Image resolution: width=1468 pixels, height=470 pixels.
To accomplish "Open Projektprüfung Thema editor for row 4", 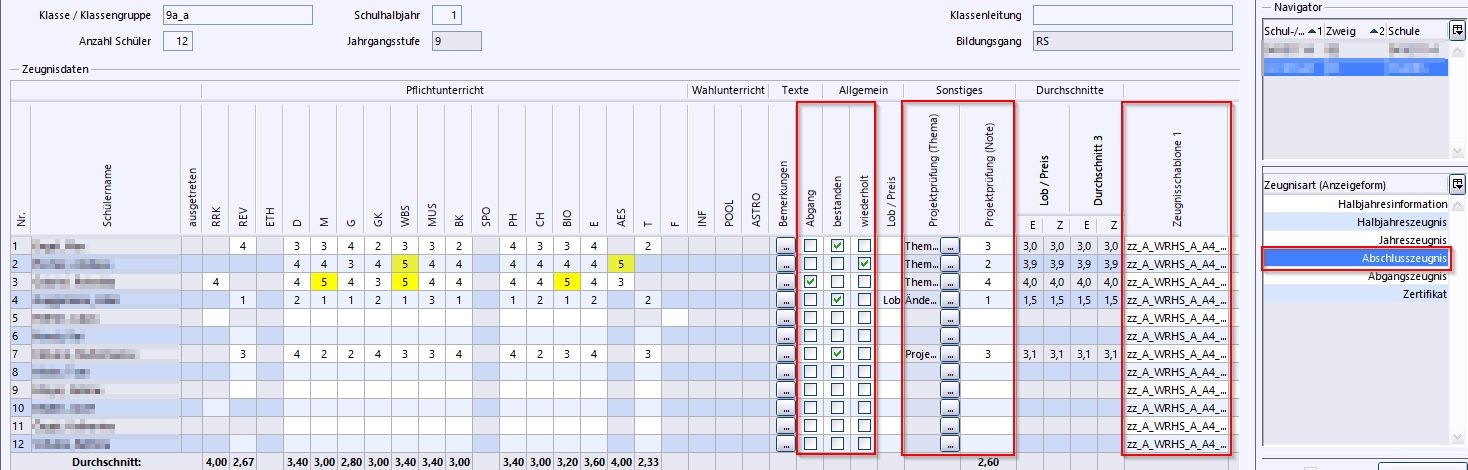I will (x=948, y=300).
